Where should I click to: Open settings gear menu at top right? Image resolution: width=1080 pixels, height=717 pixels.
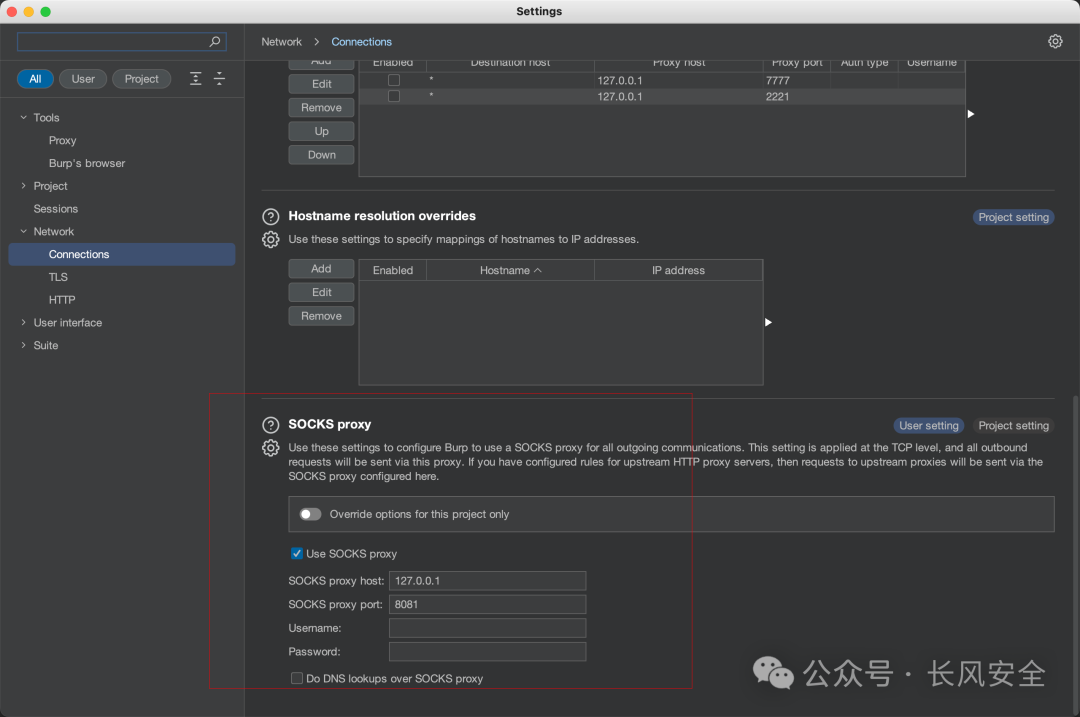click(1055, 41)
